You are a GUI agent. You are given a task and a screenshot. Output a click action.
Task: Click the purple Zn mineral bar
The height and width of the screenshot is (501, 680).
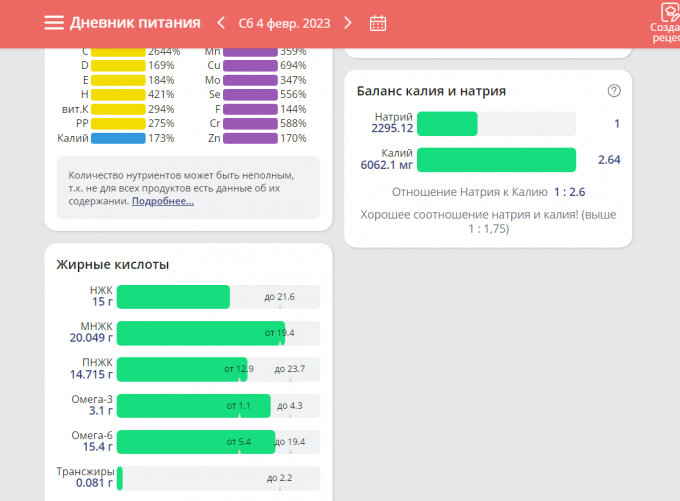coord(249,138)
